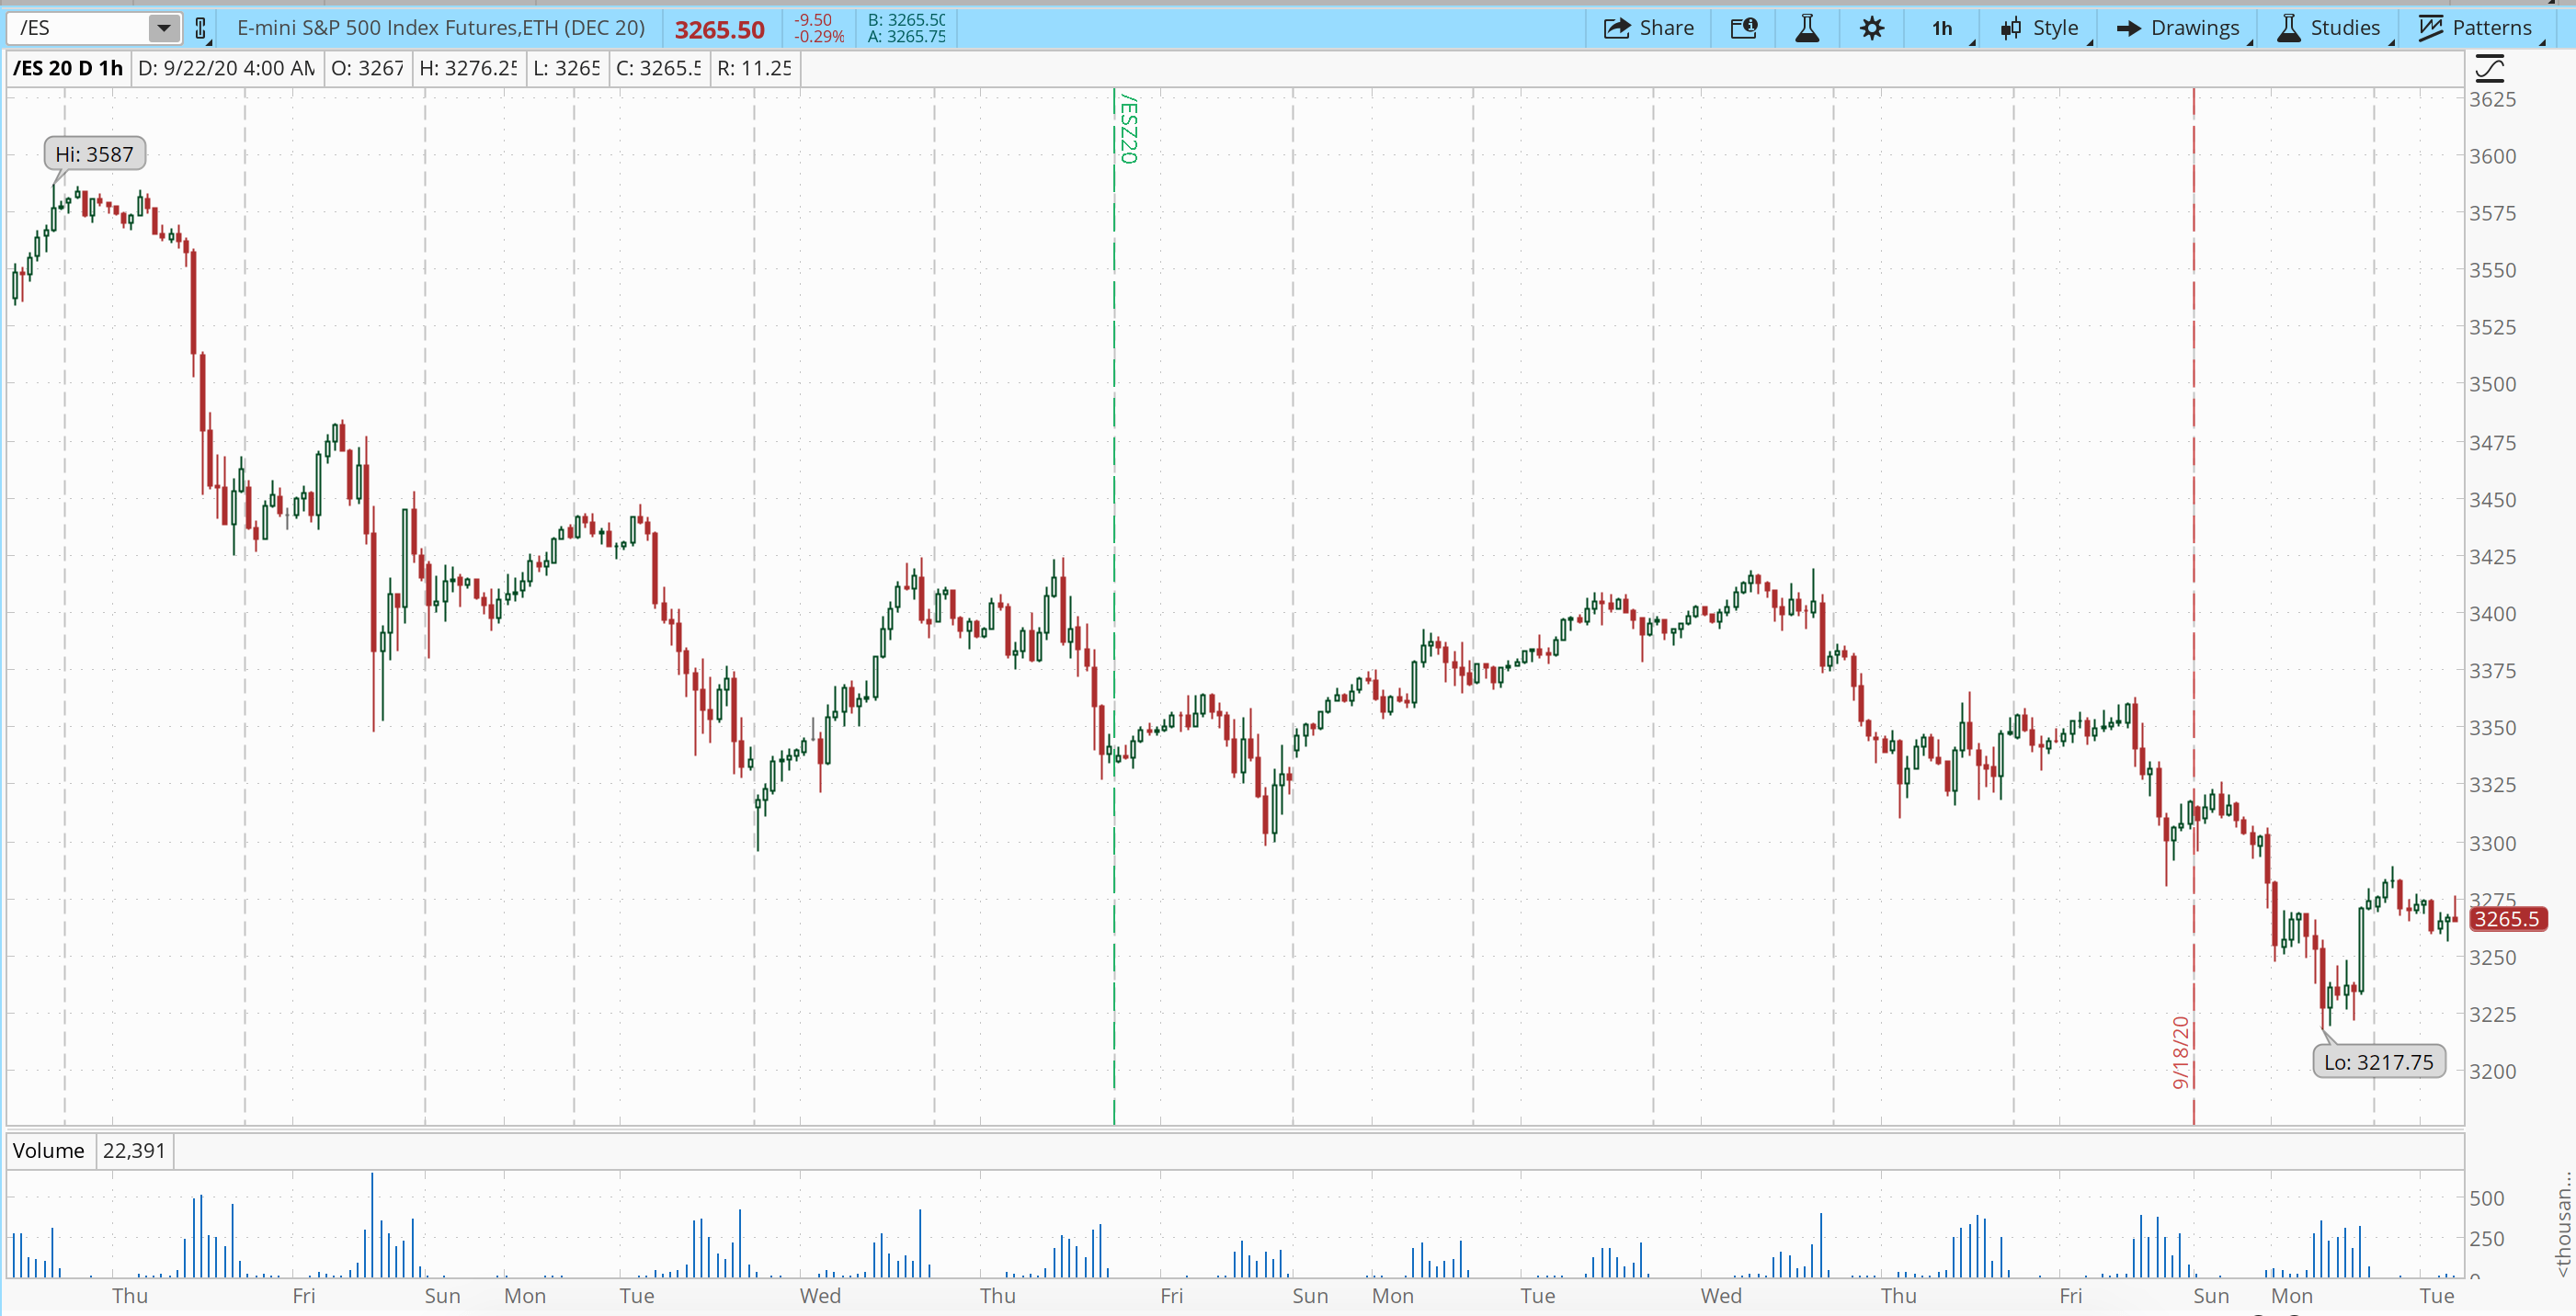The height and width of the screenshot is (1316, 2576).
Task: Open the /ES symbol selector dropdown arrow
Action: click(x=164, y=28)
